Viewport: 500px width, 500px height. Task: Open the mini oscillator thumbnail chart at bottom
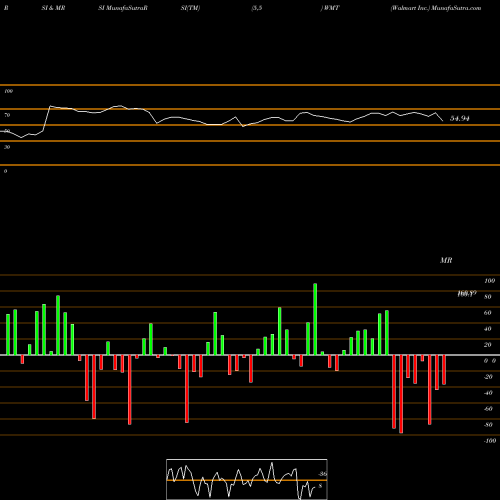click(x=247, y=479)
